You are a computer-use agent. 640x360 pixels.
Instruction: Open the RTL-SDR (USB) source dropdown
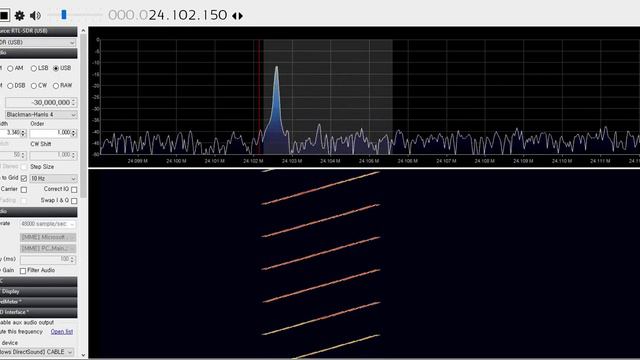pos(38,42)
